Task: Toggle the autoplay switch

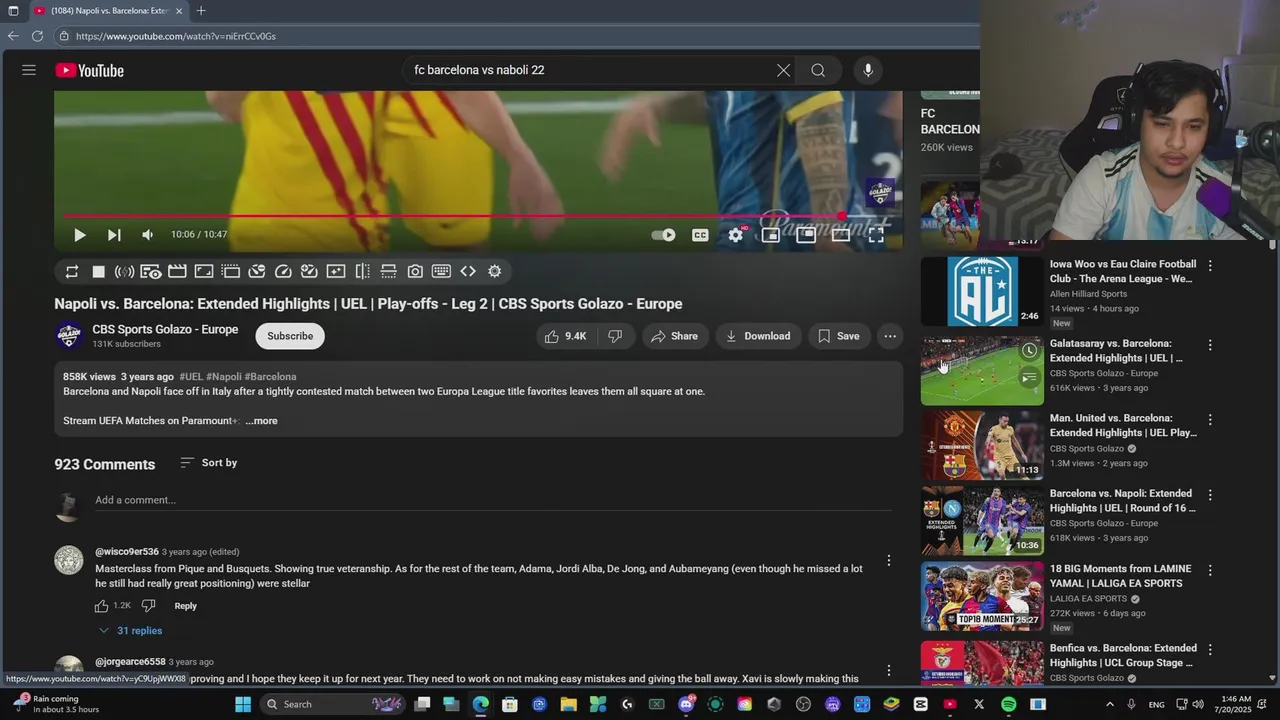Action: (663, 235)
